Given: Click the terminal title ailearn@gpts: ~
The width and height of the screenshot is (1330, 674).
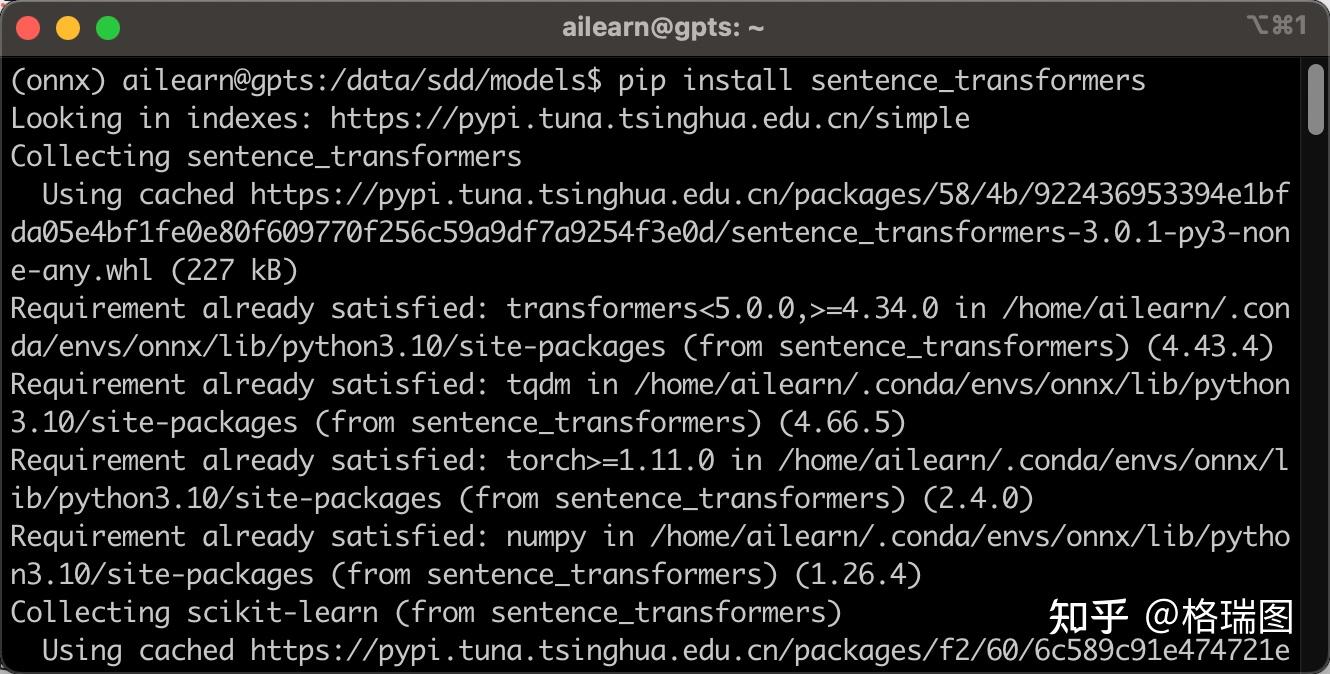Looking at the screenshot, I should coord(664,26).
